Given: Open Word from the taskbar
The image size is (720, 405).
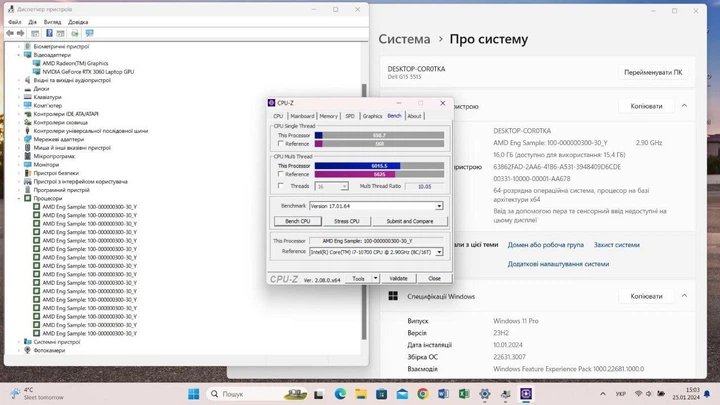Looking at the screenshot, I should click(443, 394).
